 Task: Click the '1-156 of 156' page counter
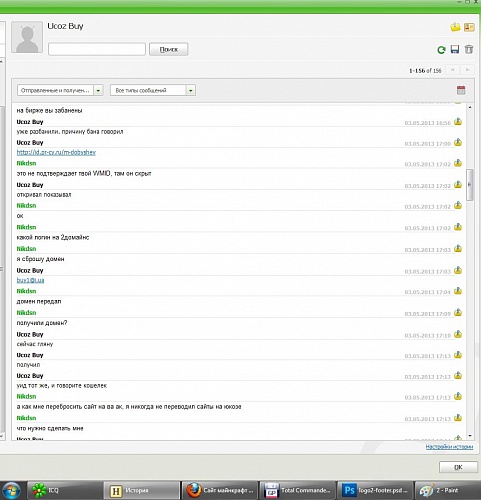[x=425, y=71]
